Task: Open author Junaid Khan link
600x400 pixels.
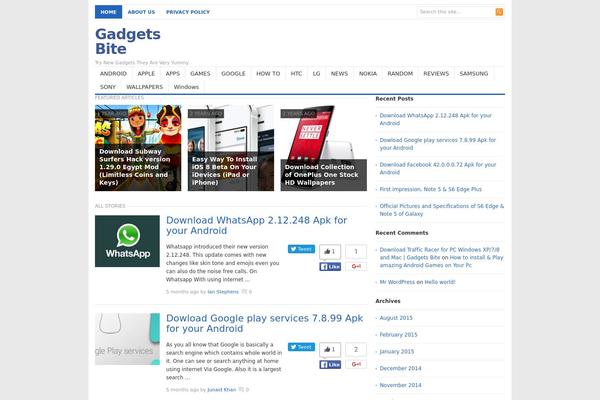Action: (222, 390)
